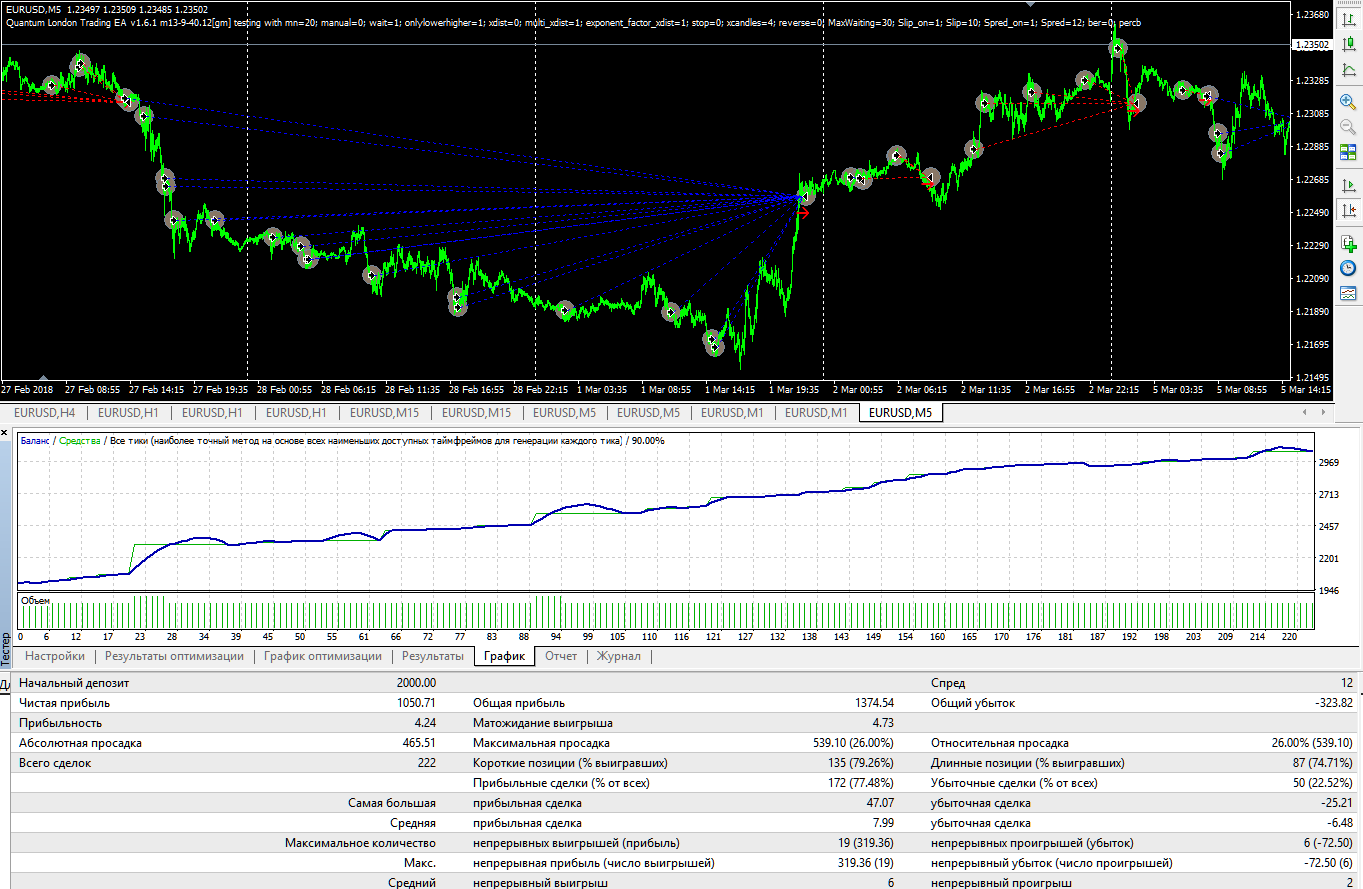Toggle chart auto scroll
Image resolution: width=1363 pixels, height=889 pixels.
1348,185
